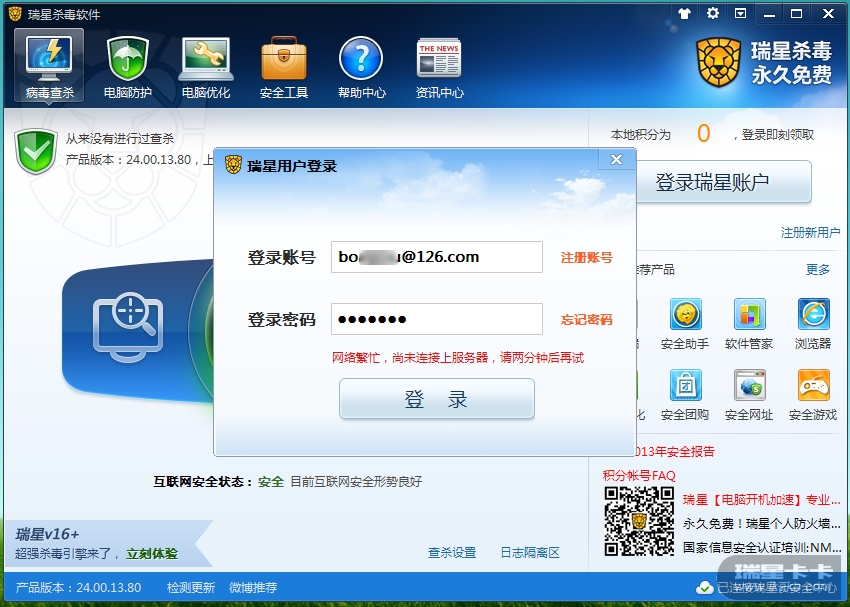Switch to 电脑优化 optimization tab
This screenshot has height=607, width=850.
205,67
